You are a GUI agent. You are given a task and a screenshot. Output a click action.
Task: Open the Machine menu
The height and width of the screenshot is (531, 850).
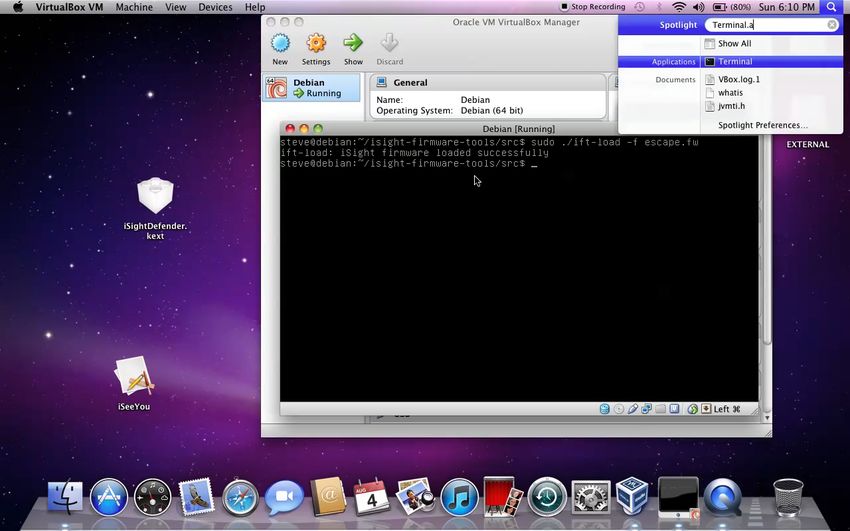click(134, 7)
